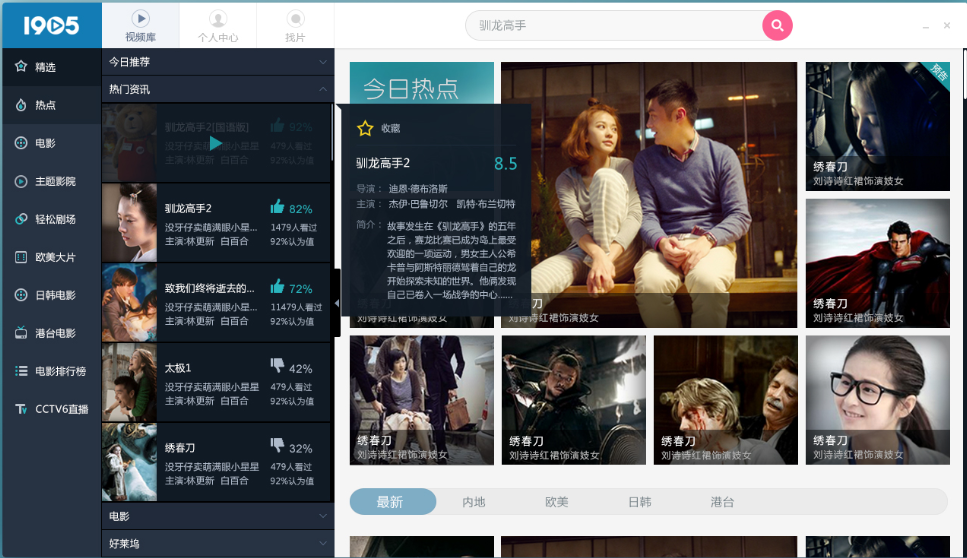Open the 预售 tagged 绣春刀 poster
This screenshot has height=558, width=967.
[x=878, y=126]
